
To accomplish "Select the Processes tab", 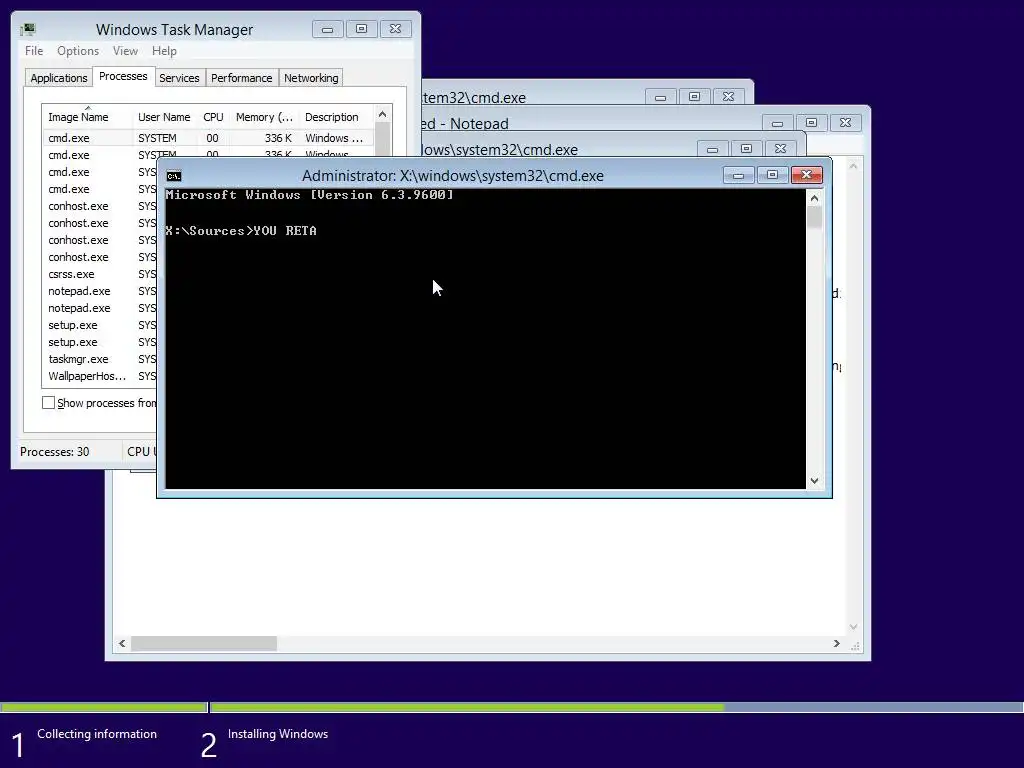I will point(123,76).
